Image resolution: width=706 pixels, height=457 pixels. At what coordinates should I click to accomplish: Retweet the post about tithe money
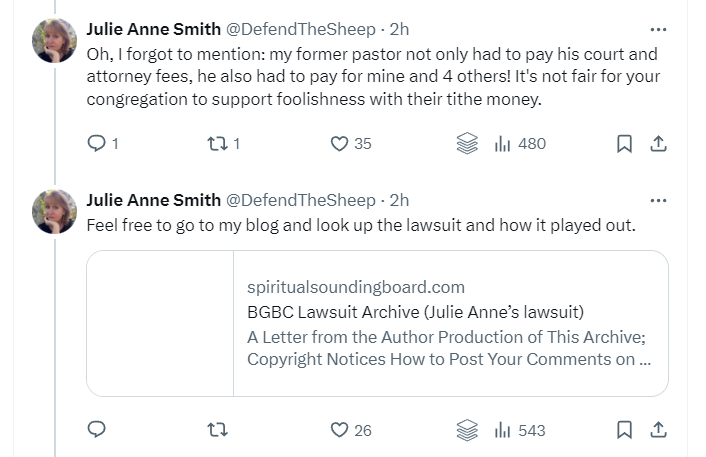click(x=215, y=144)
